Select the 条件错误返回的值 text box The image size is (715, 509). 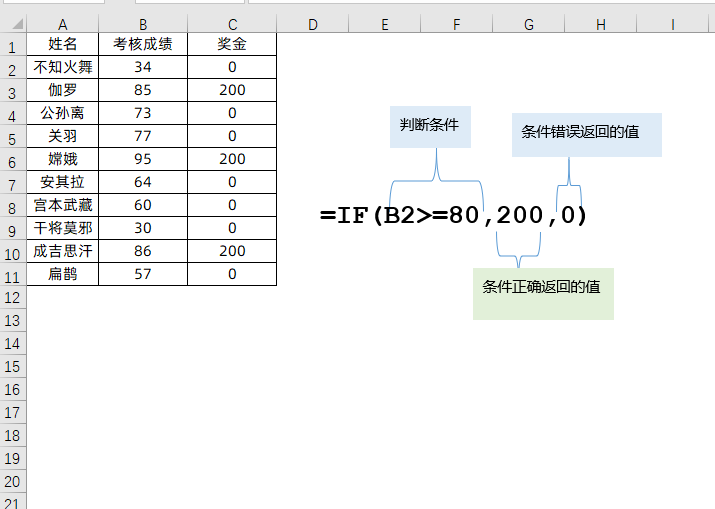click(586, 135)
